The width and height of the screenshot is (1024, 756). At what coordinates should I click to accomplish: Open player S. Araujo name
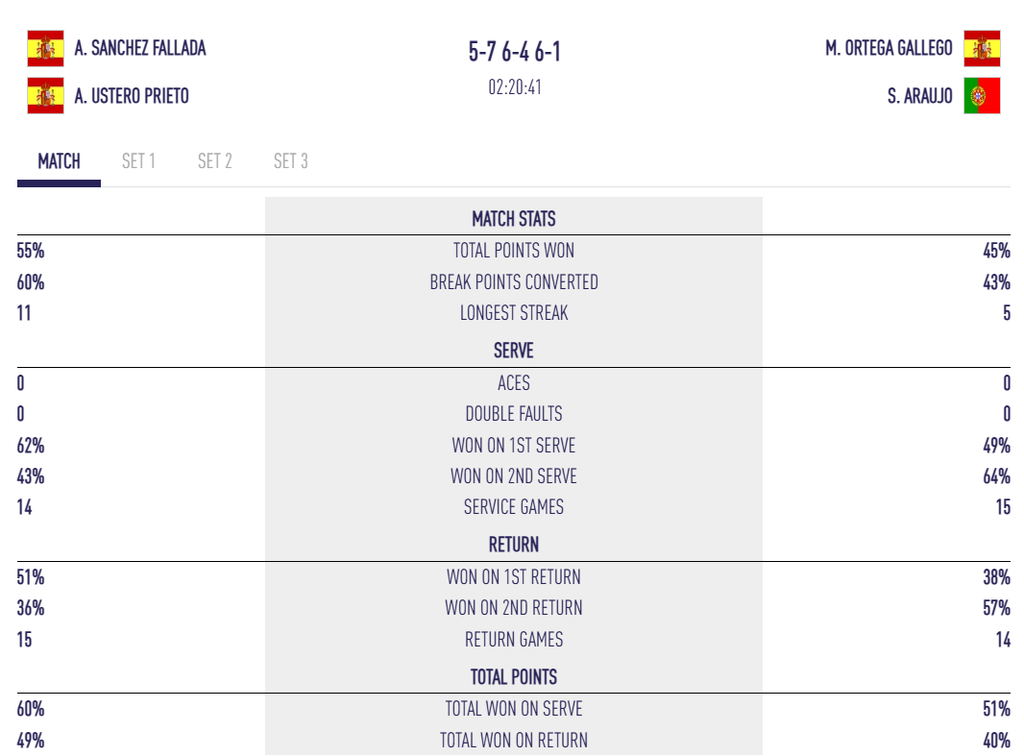[920, 96]
